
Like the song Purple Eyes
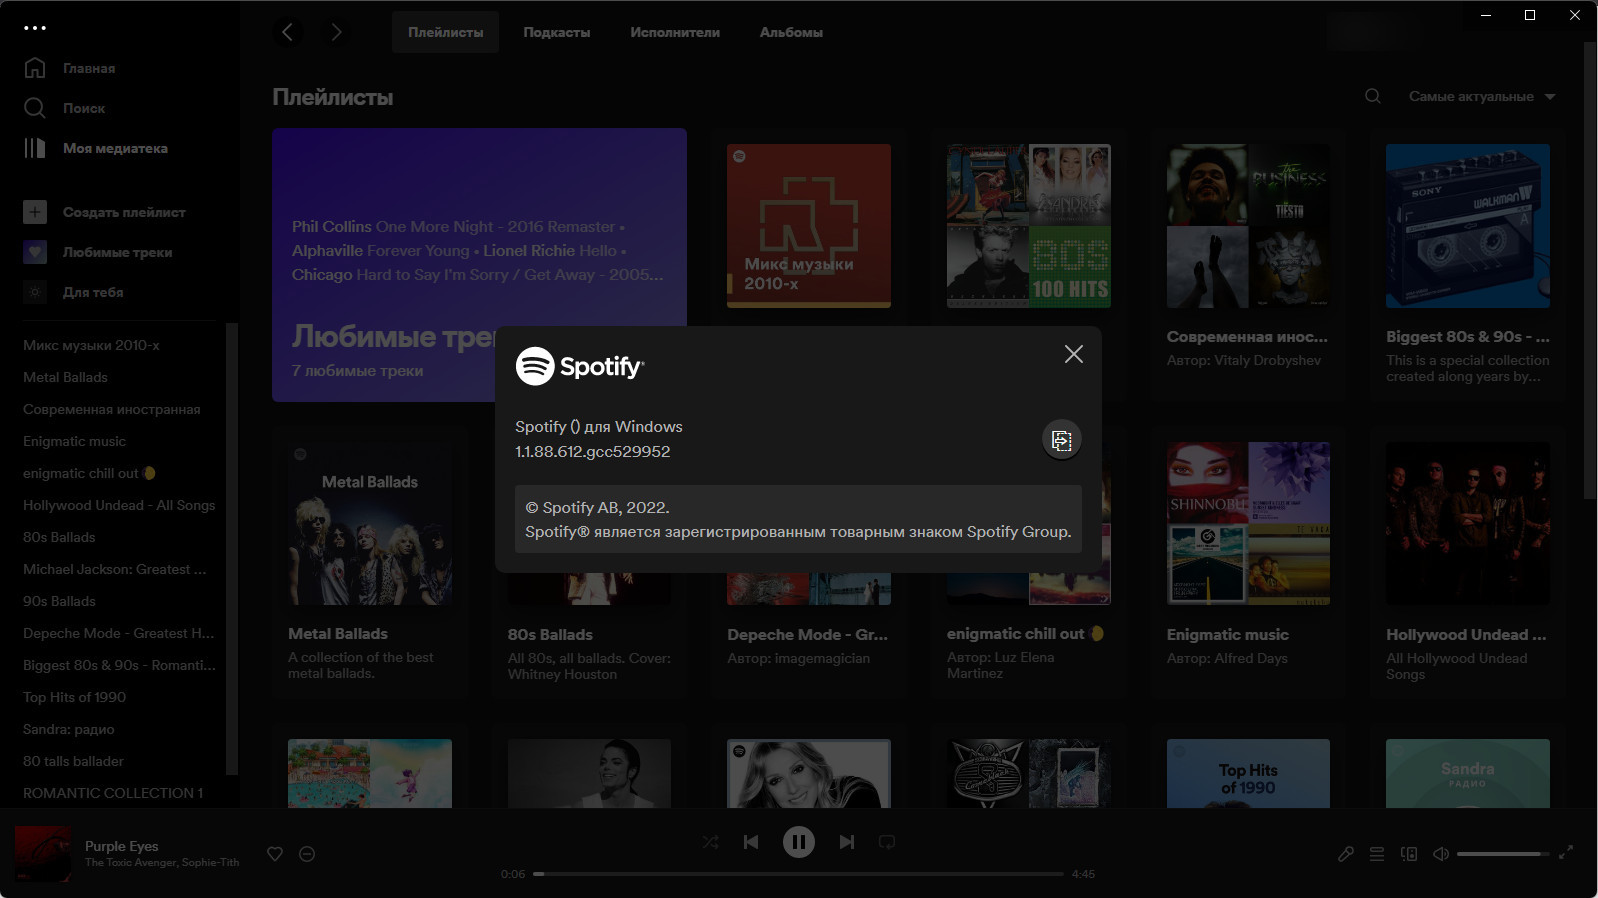tap(275, 854)
